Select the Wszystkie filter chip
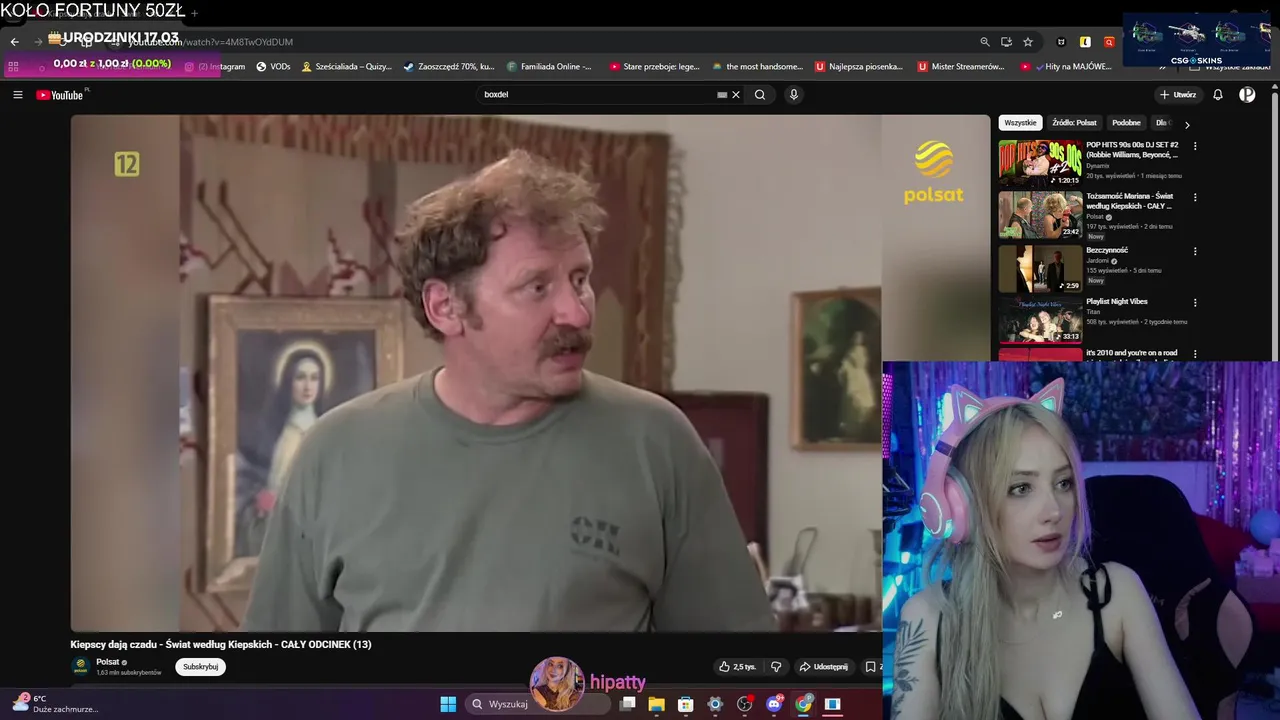The image size is (1280, 720). tap(1020, 123)
